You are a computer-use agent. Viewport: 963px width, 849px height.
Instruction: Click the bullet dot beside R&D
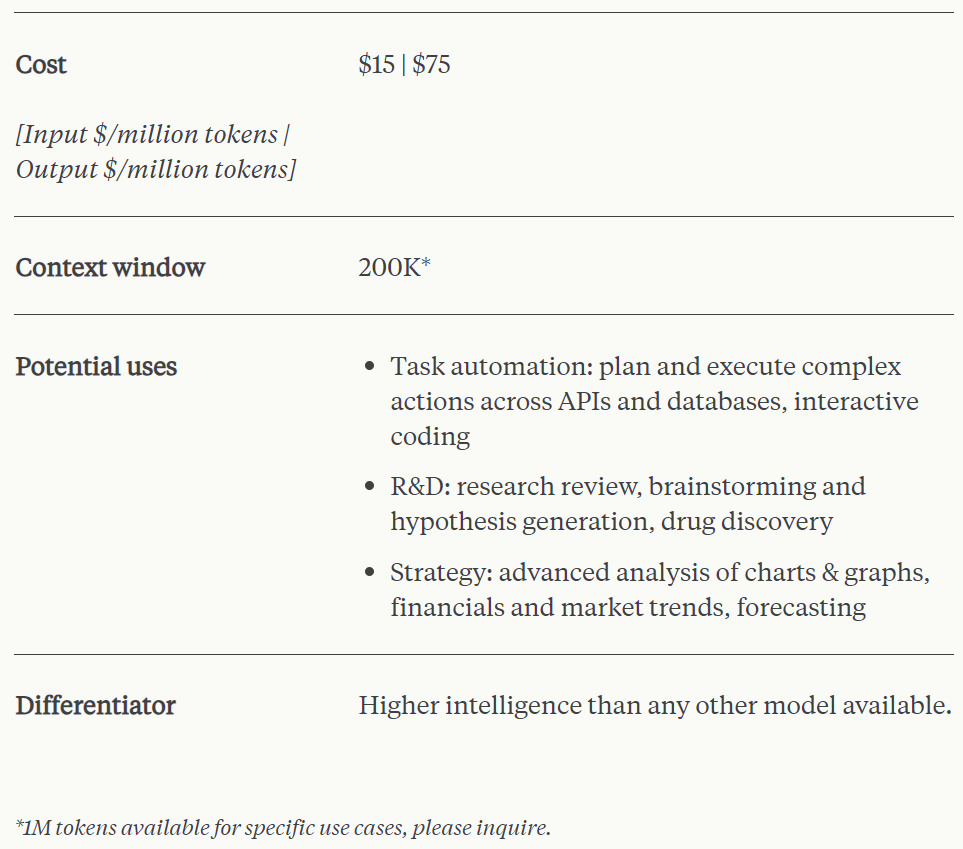[x=370, y=487]
